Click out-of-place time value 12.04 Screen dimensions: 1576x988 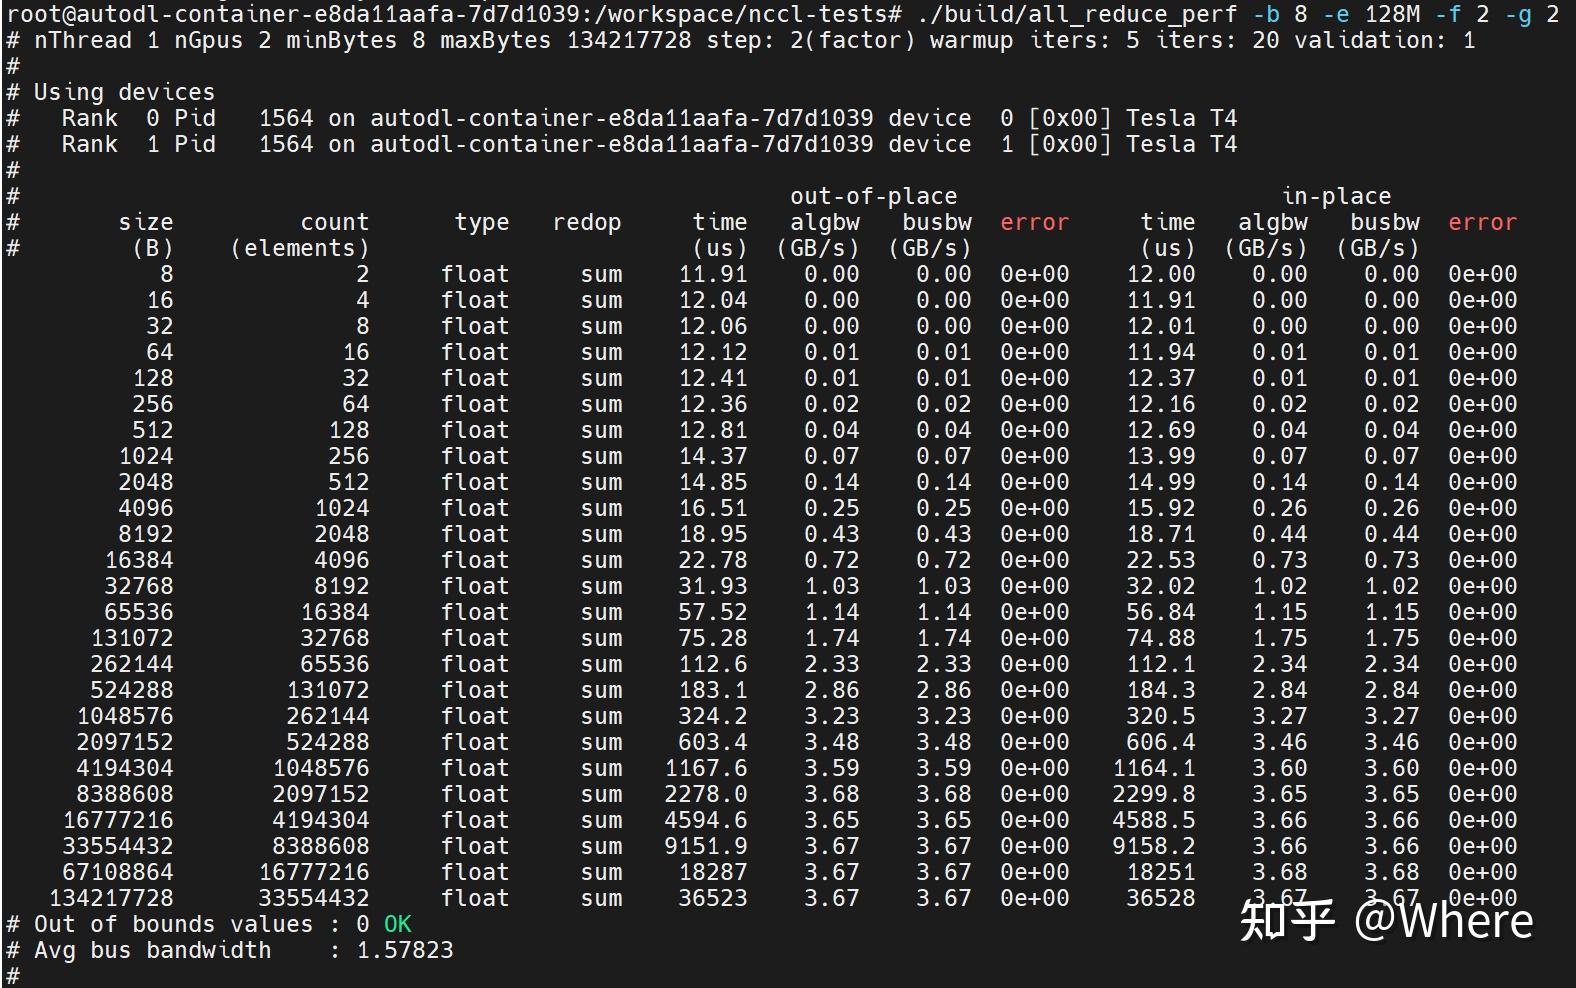(713, 300)
